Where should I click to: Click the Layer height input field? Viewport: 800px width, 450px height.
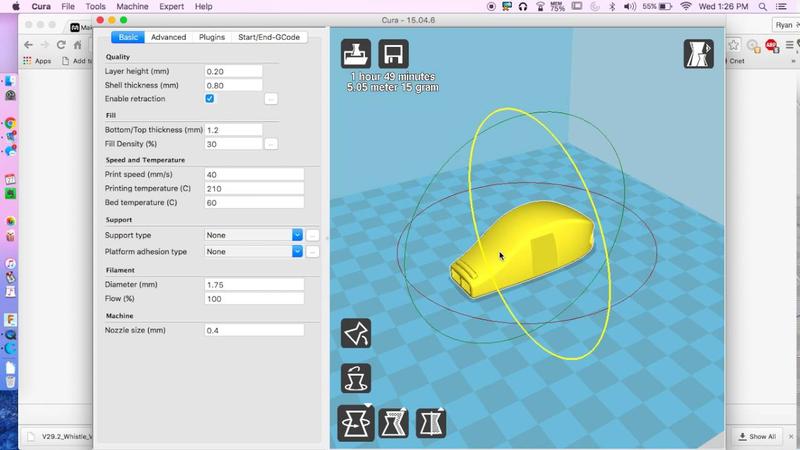tap(233, 72)
